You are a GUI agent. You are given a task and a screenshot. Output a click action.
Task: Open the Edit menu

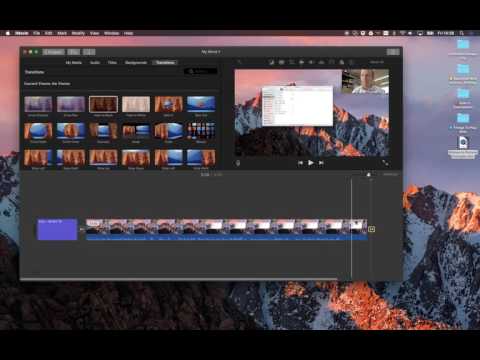click(x=48, y=33)
